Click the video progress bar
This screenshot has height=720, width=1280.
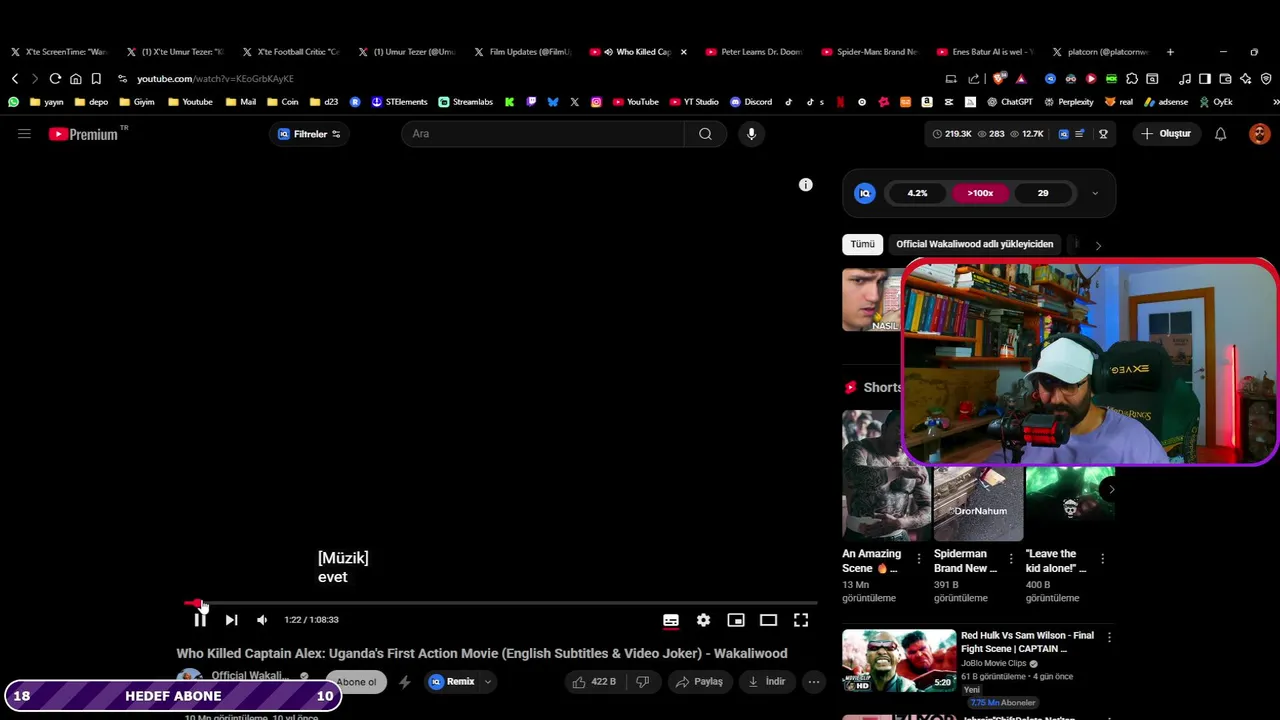click(500, 603)
